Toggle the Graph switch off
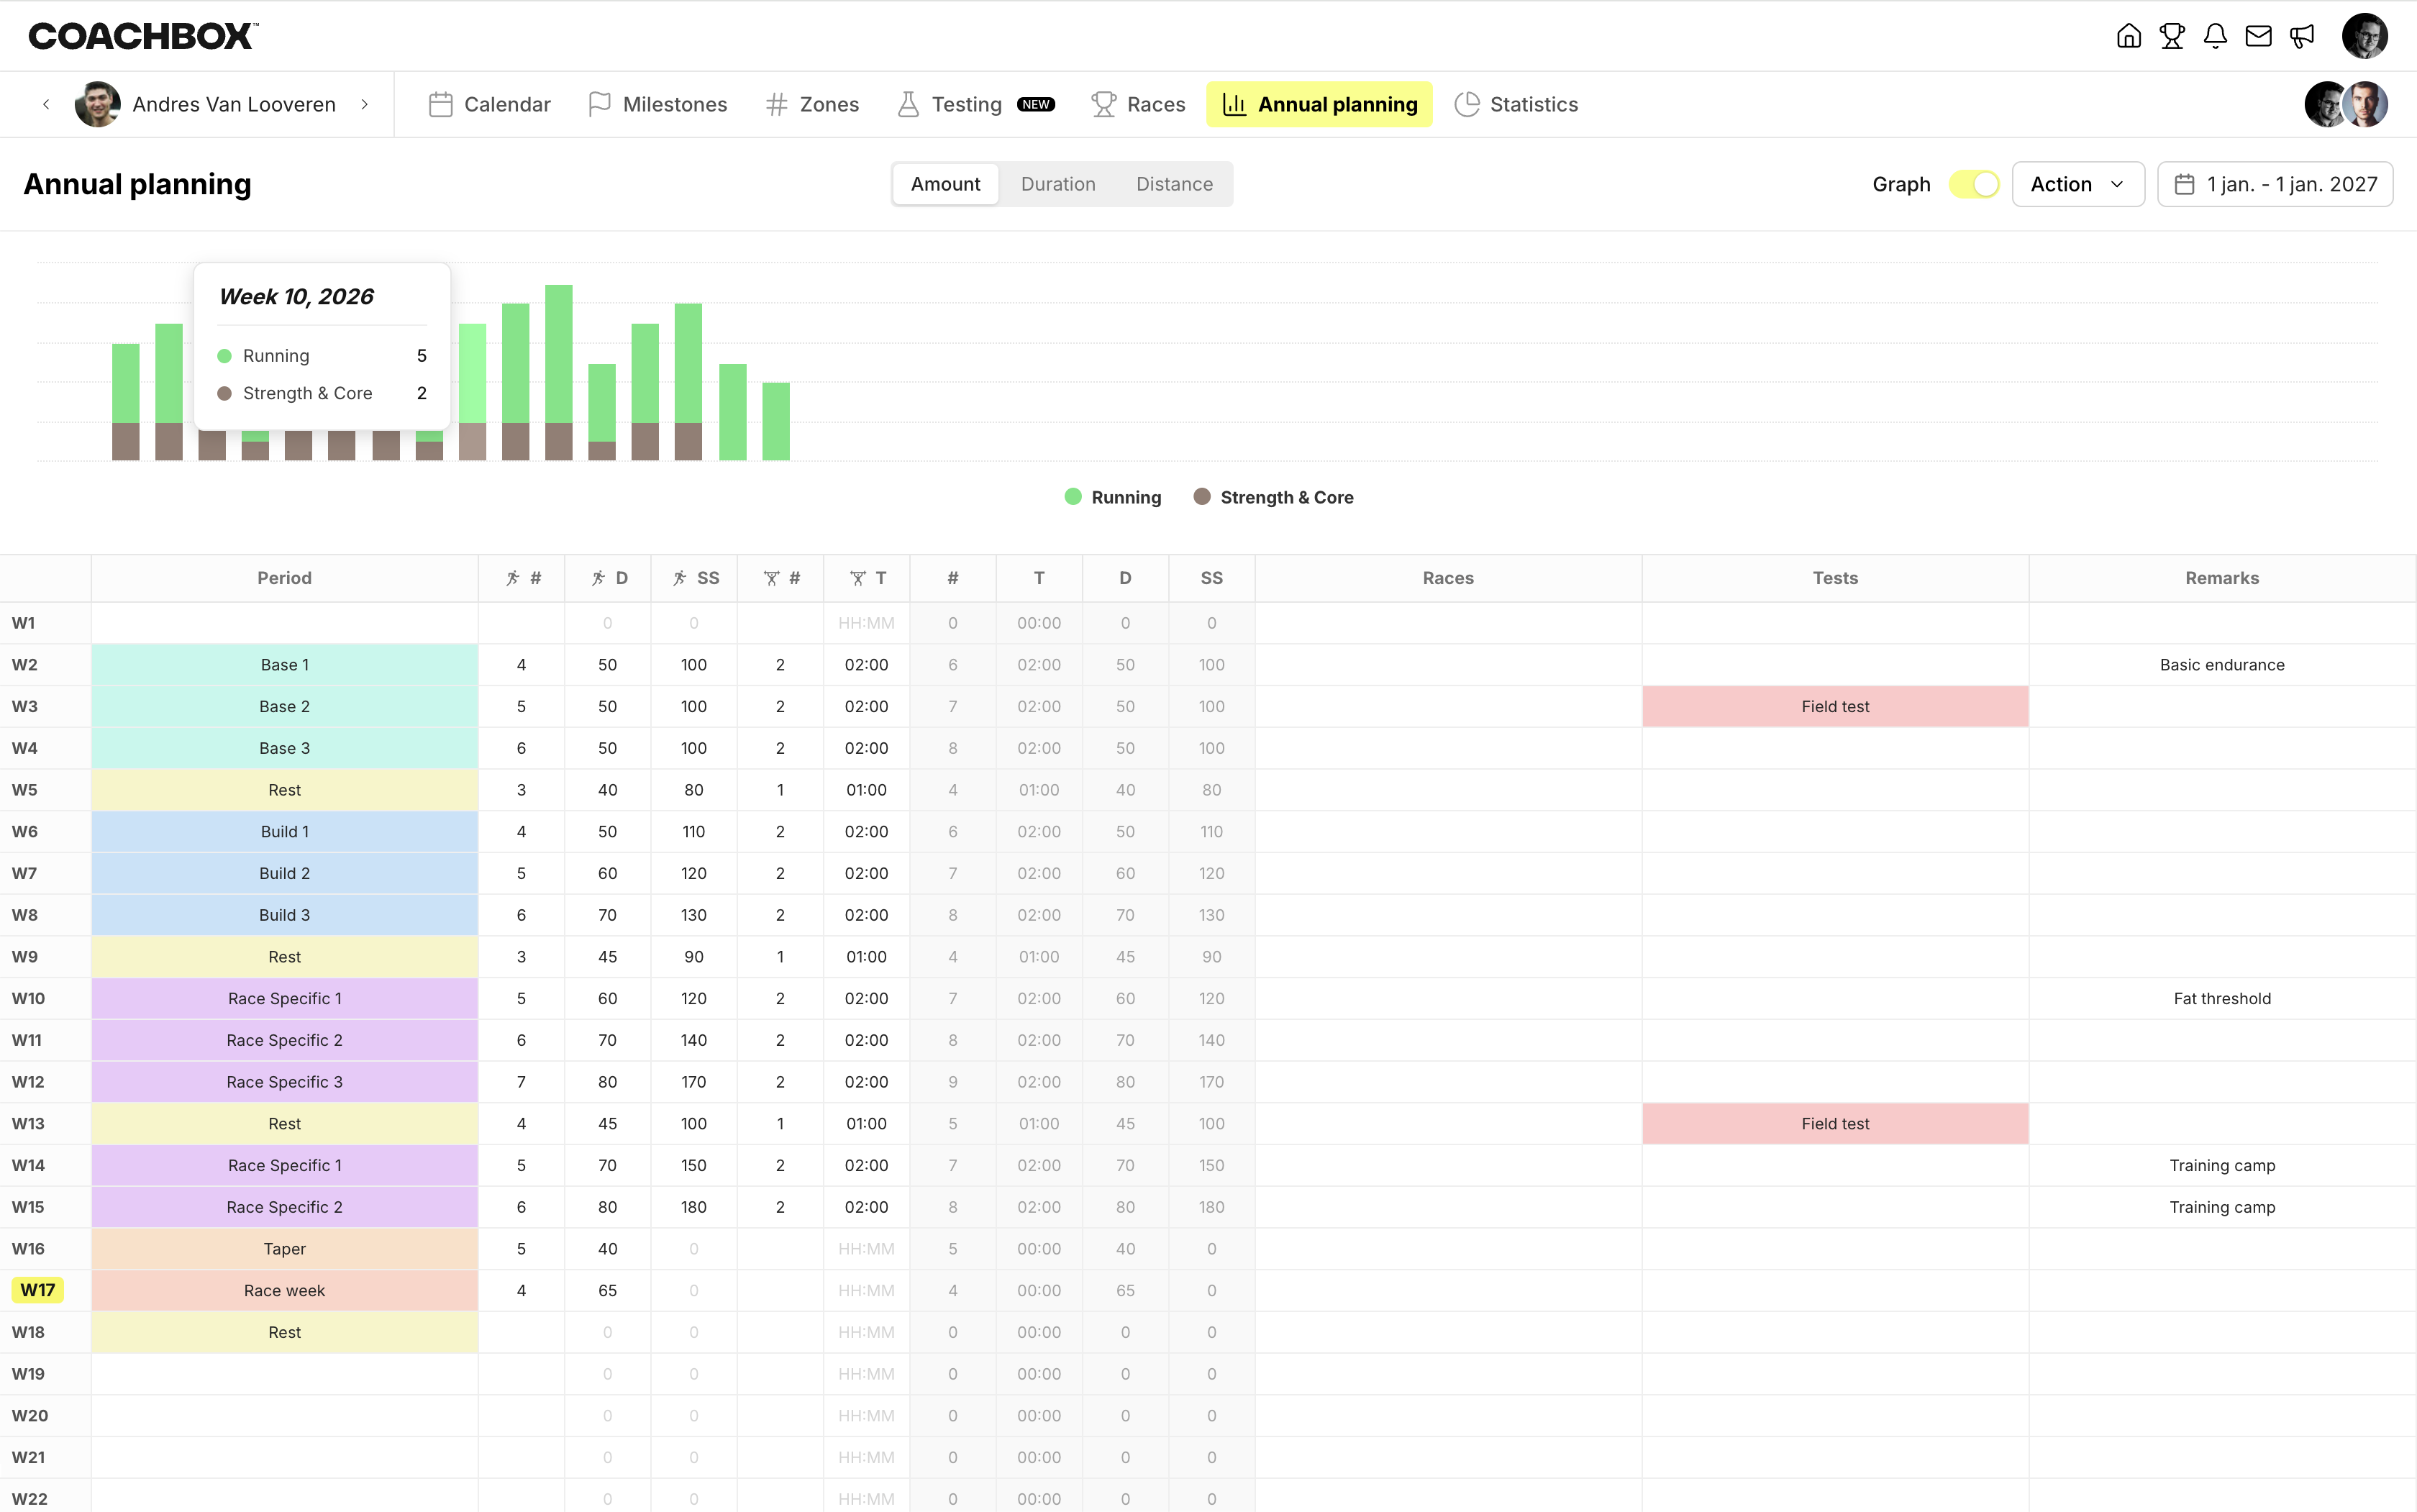Viewport: 2417px width, 1512px height. tap(1974, 185)
